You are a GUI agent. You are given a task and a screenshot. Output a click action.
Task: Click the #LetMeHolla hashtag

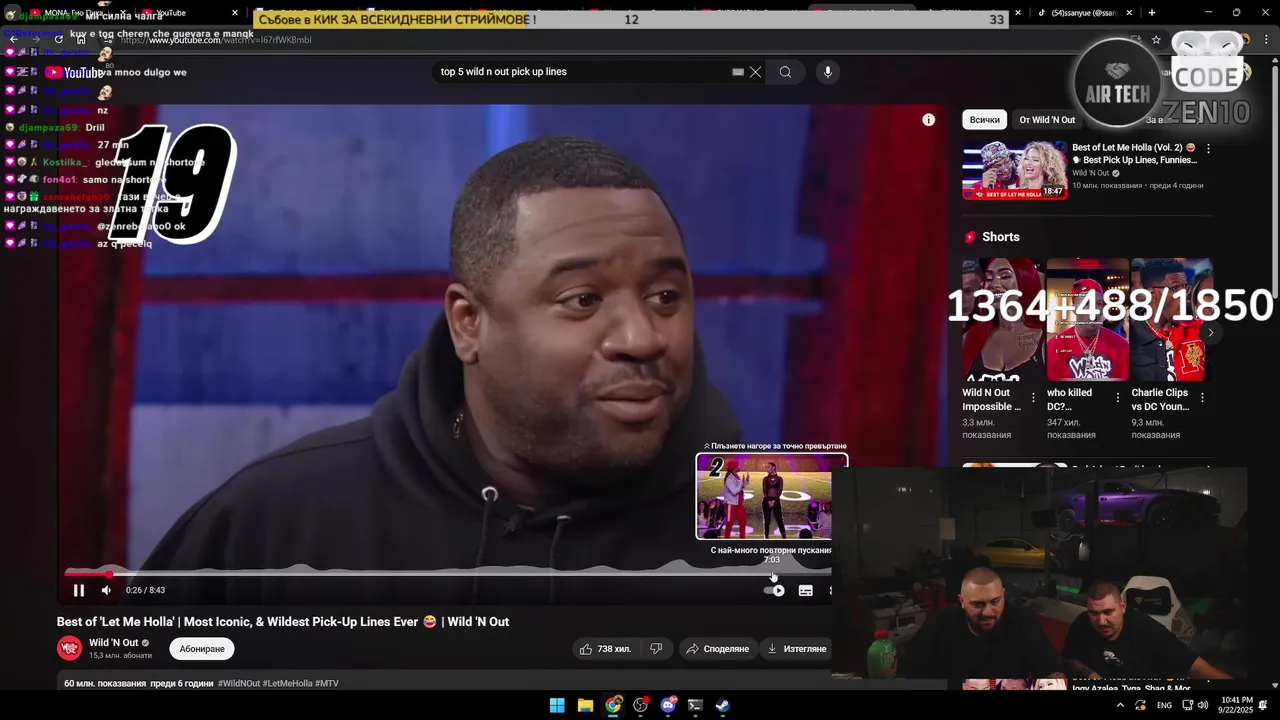click(x=288, y=684)
